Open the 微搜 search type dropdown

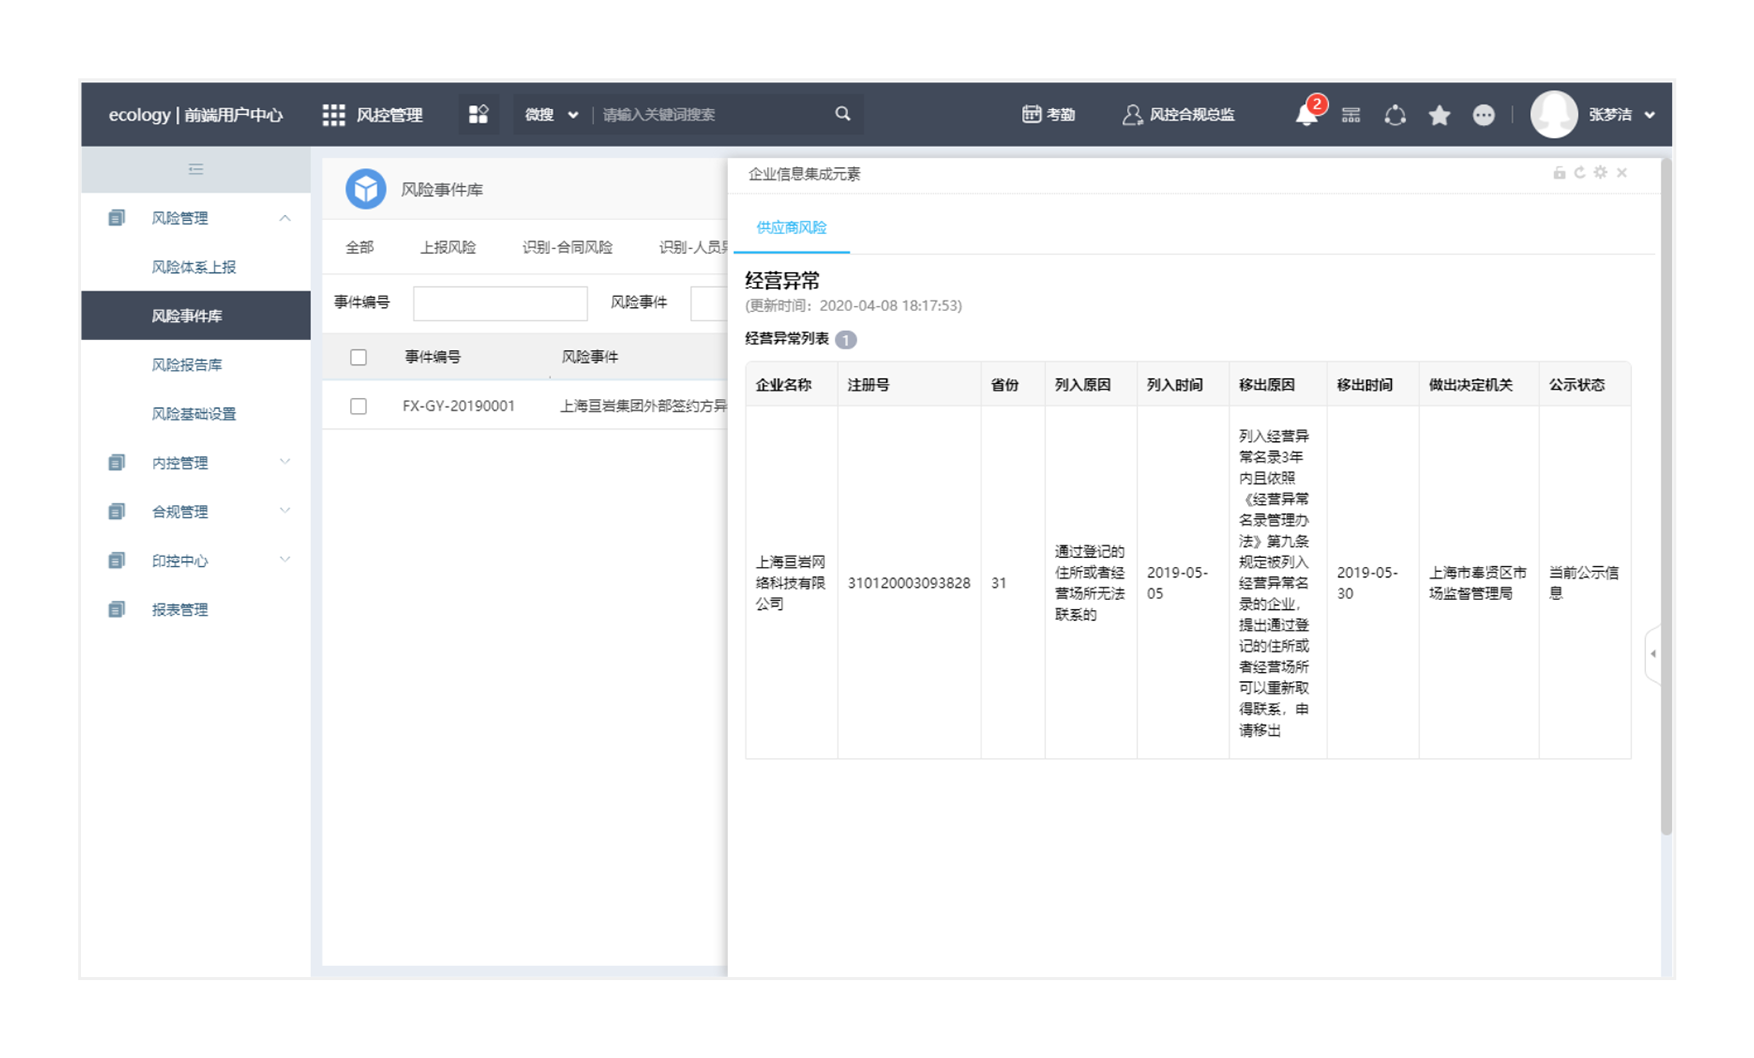pos(551,115)
